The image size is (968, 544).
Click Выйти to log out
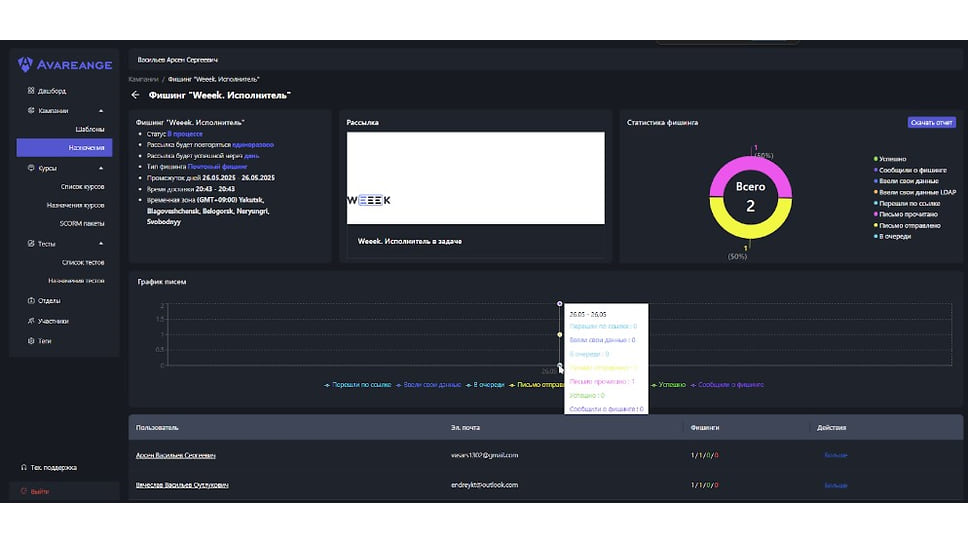click(x=40, y=492)
